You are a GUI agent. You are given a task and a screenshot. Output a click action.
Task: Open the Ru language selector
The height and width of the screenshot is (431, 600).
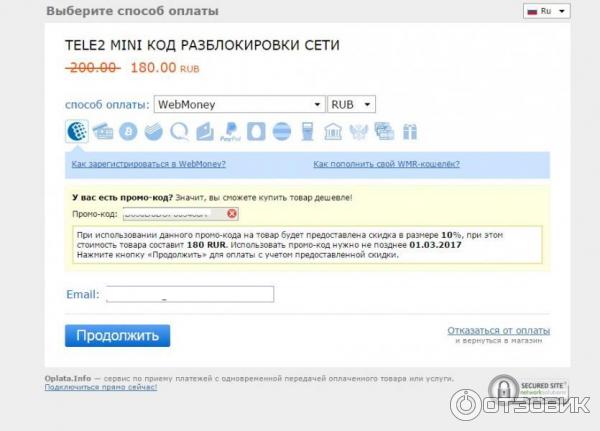click(x=546, y=11)
